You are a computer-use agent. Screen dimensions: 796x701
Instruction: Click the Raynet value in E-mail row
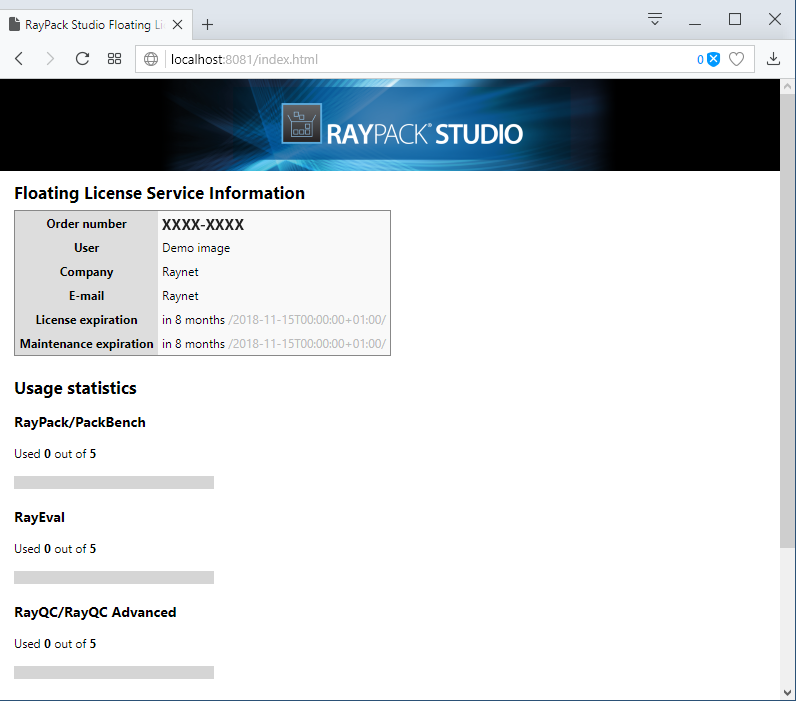click(180, 296)
